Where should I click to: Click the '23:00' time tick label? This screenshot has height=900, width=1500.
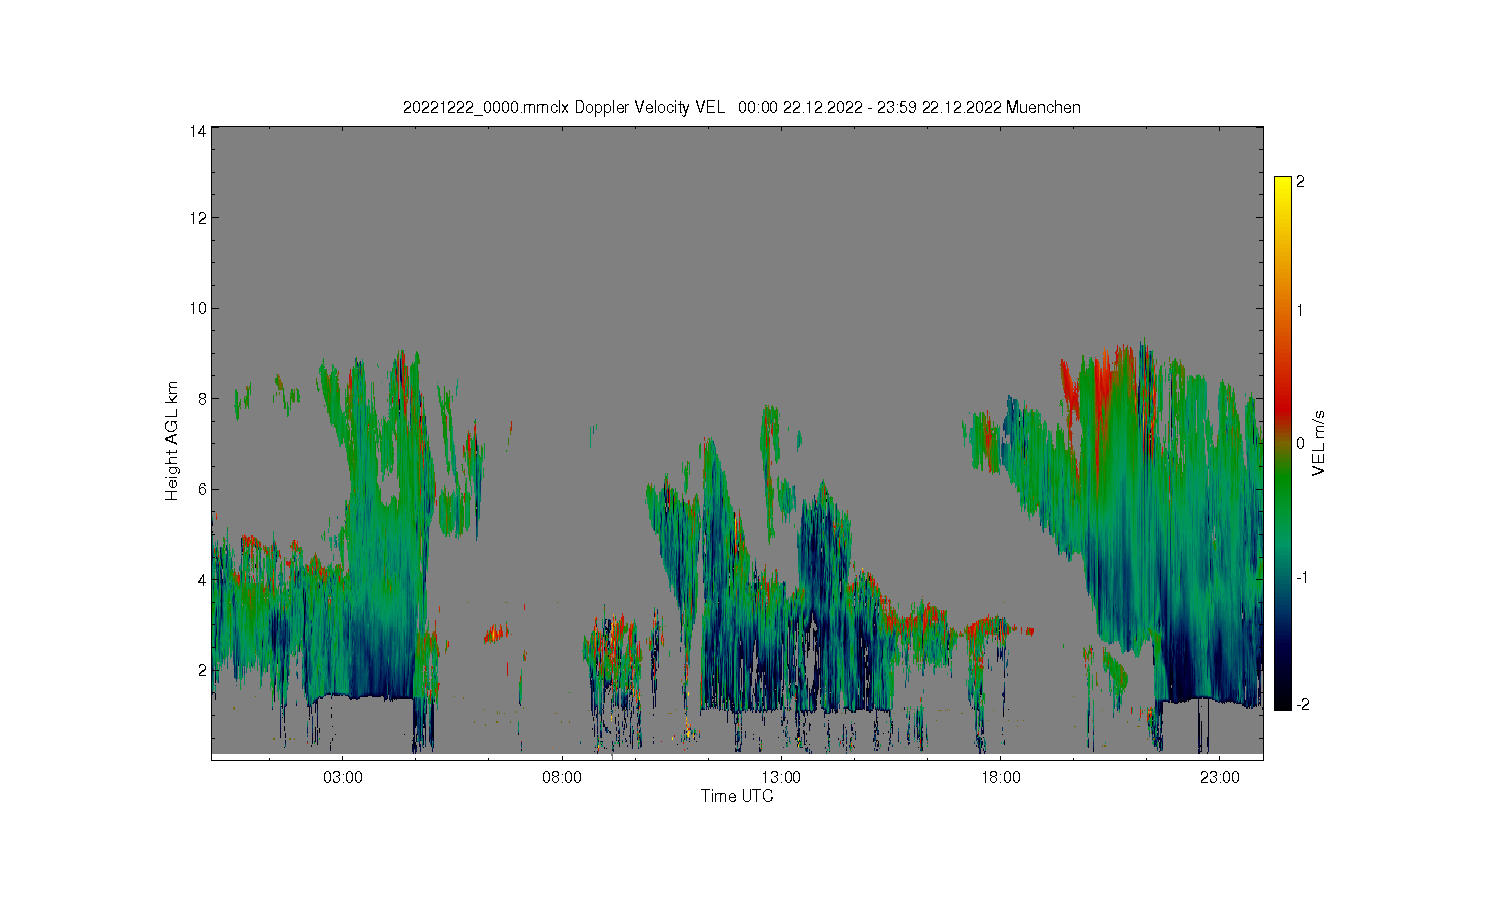(x=1220, y=777)
